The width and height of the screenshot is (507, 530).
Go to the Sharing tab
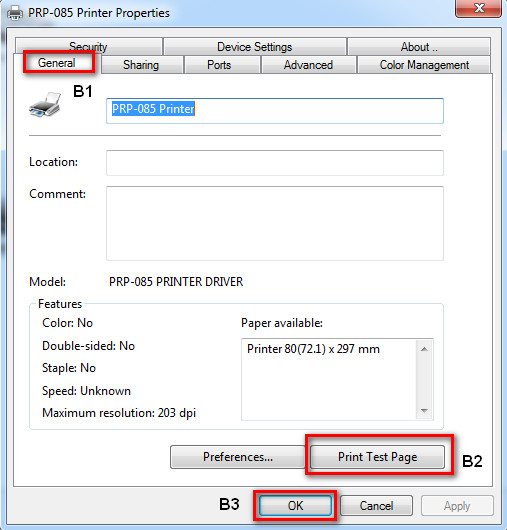[x=141, y=65]
